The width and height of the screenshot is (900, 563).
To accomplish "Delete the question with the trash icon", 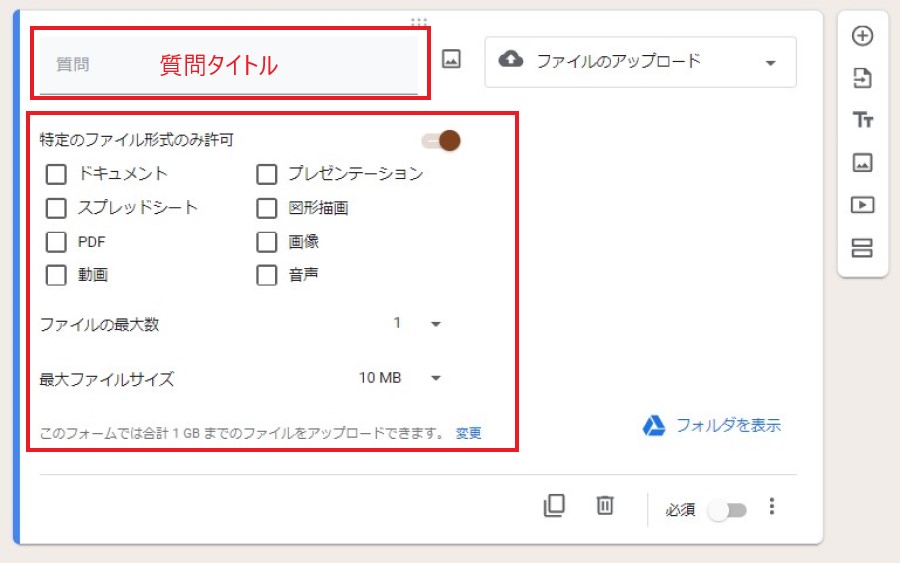I will [x=605, y=506].
